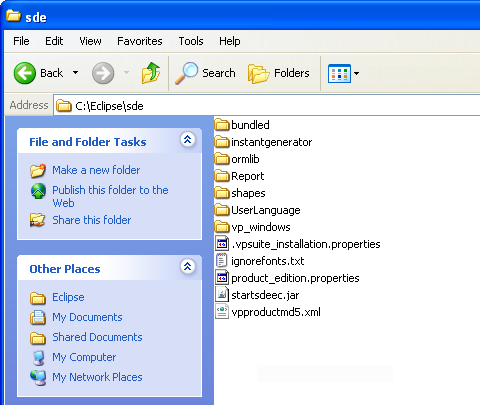Click the startsdeec.jar file name
This screenshot has height=405, width=480.
[265, 295]
